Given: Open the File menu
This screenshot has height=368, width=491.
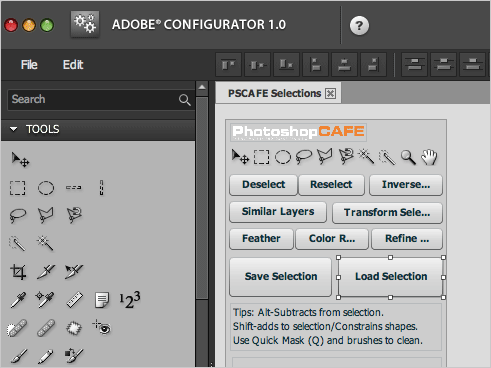Looking at the screenshot, I should [x=29, y=65].
